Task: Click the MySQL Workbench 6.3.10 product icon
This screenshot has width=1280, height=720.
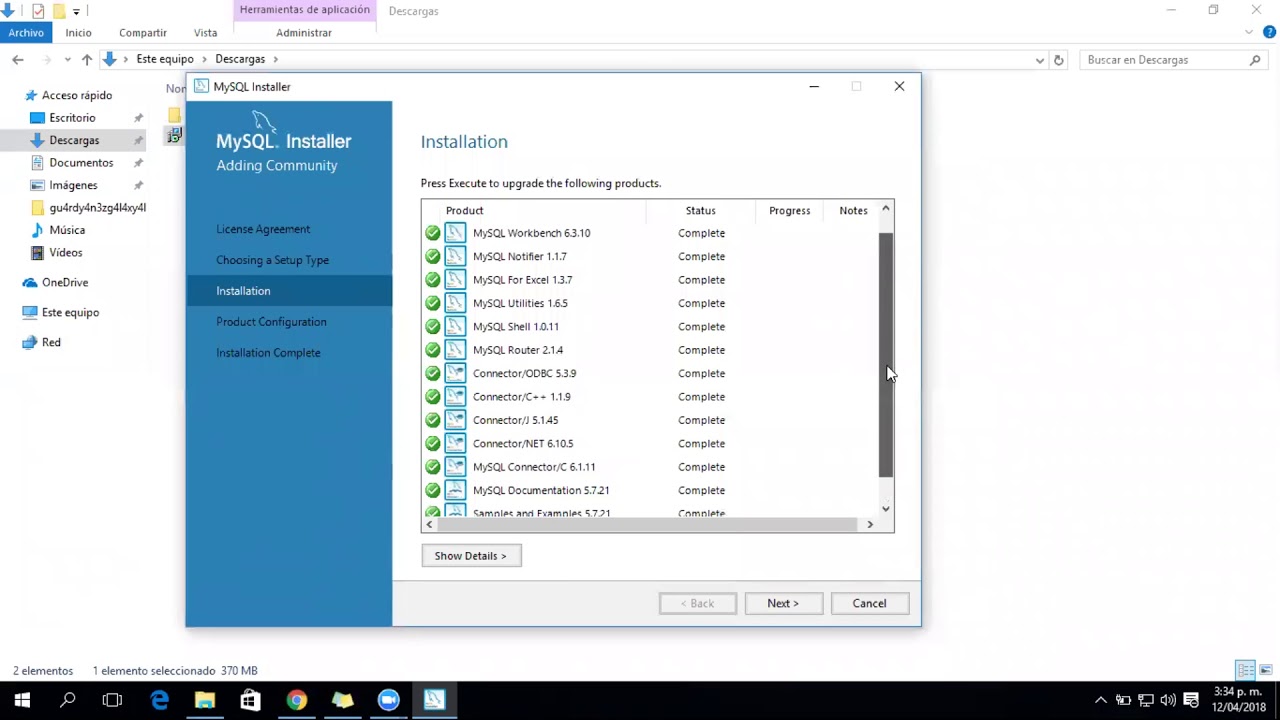Action: click(455, 233)
